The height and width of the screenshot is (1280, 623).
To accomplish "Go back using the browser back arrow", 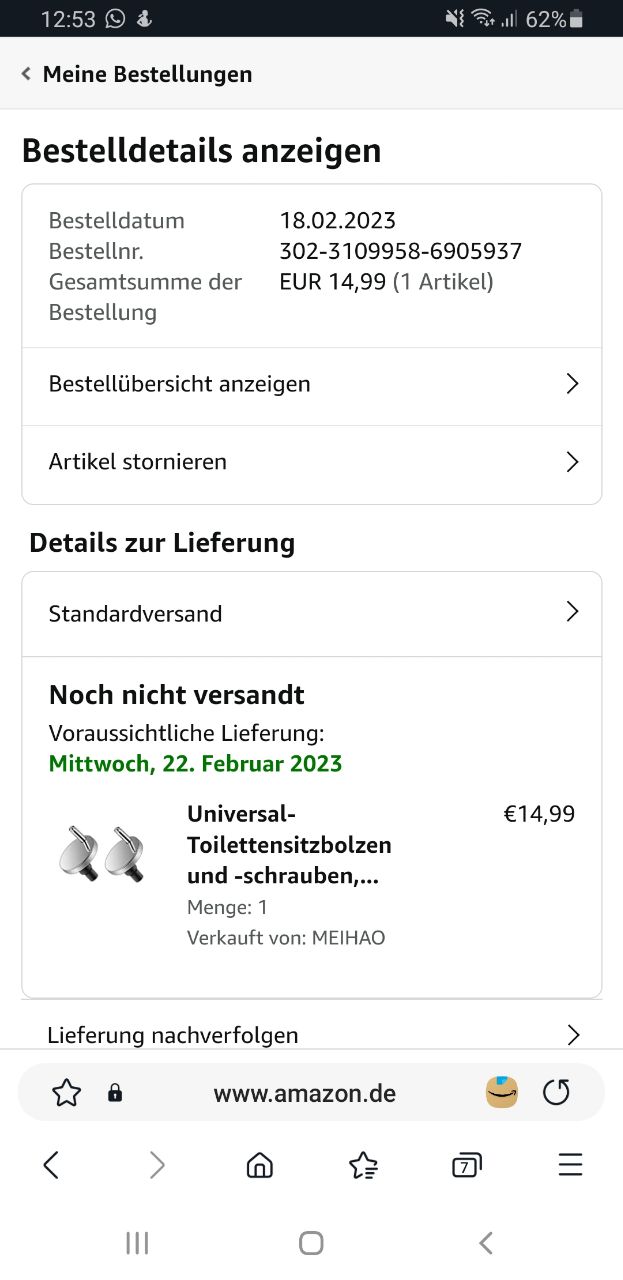I will click(52, 1165).
